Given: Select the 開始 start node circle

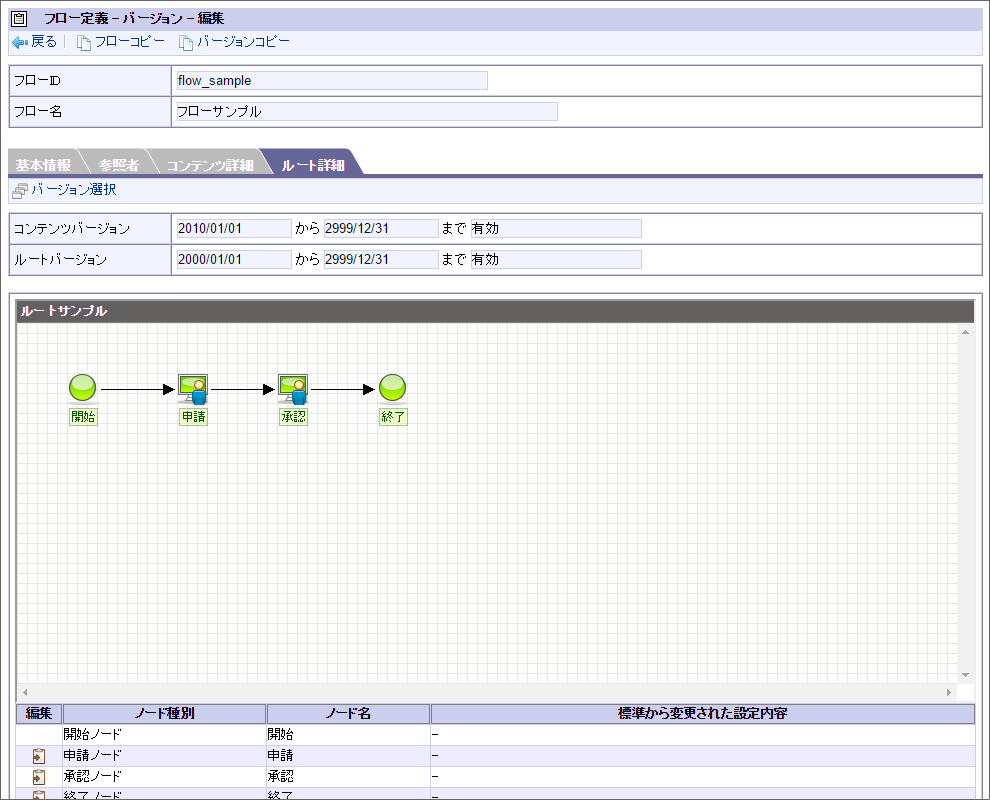Looking at the screenshot, I should click(x=83, y=388).
